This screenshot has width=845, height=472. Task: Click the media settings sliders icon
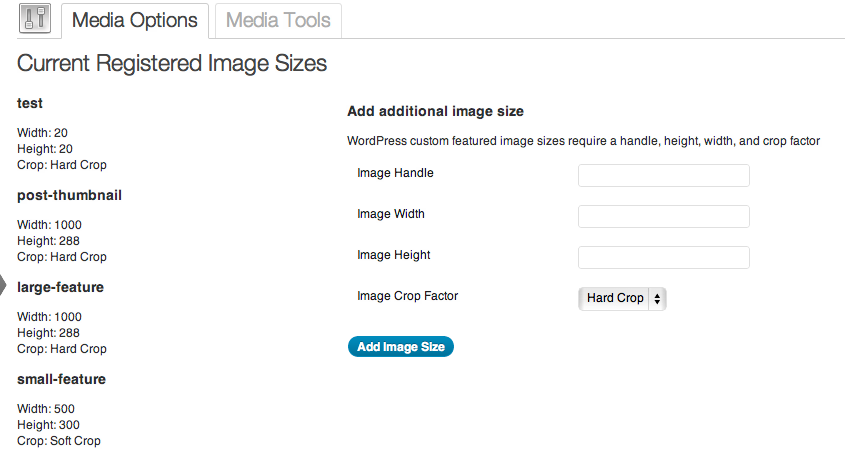[x=35, y=19]
